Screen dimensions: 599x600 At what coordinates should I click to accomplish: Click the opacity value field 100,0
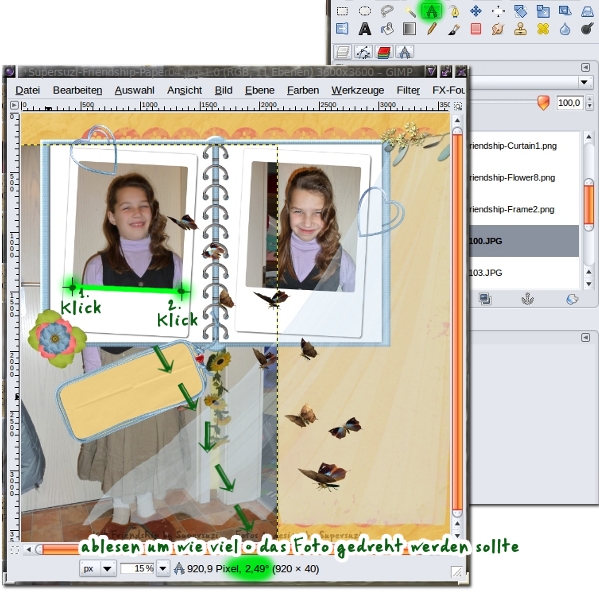pyautogui.click(x=569, y=103)
